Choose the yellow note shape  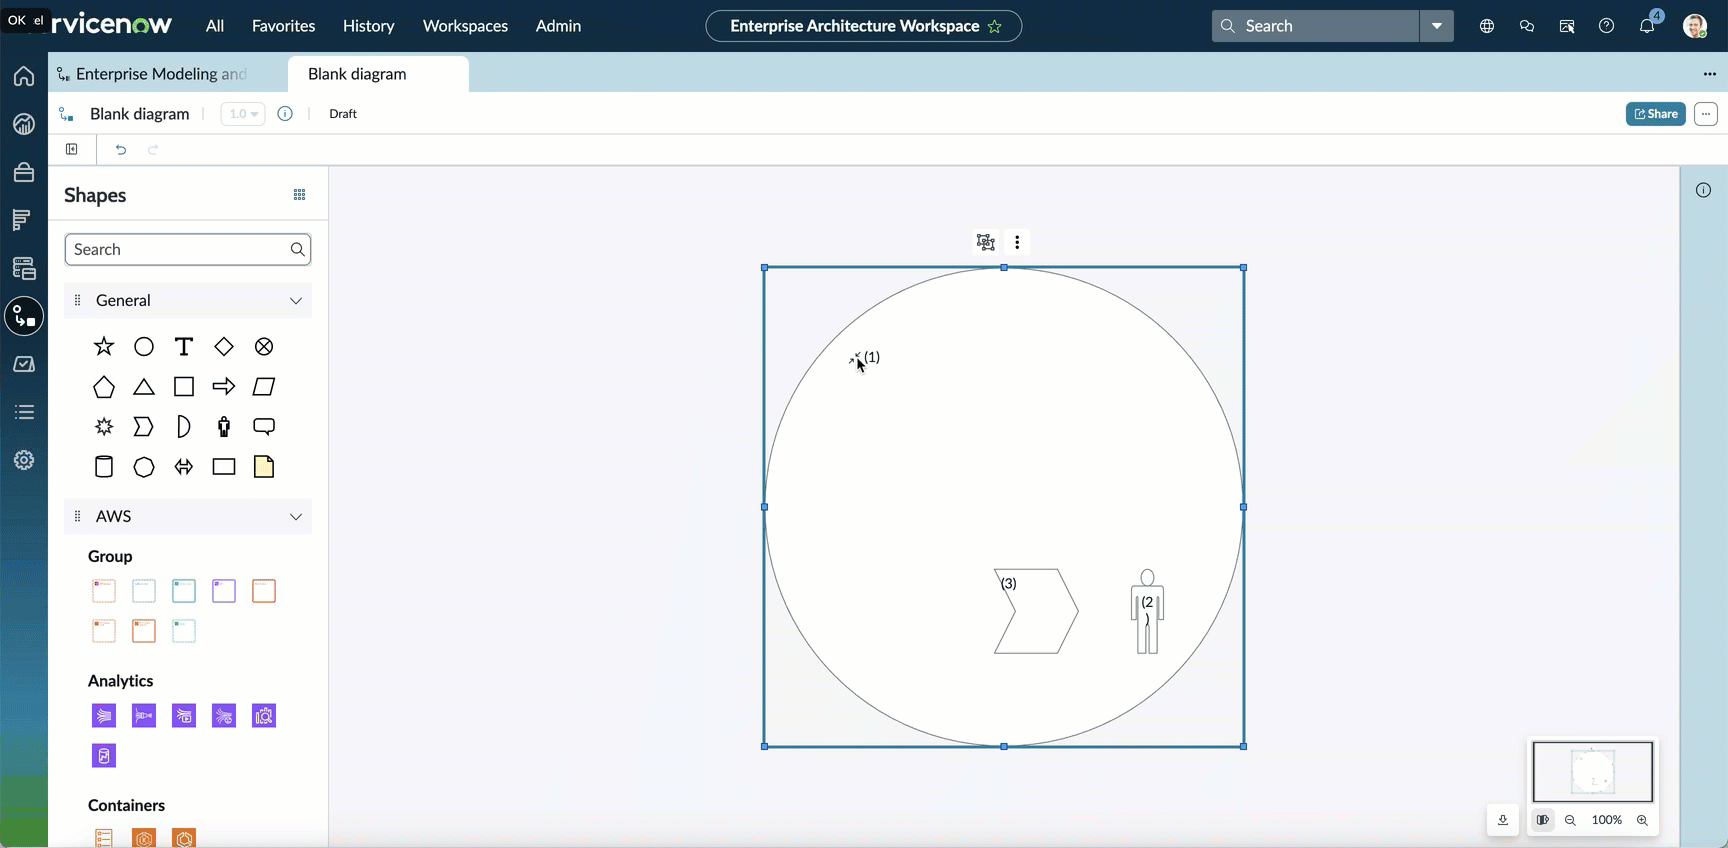click(x=264, y=467)
